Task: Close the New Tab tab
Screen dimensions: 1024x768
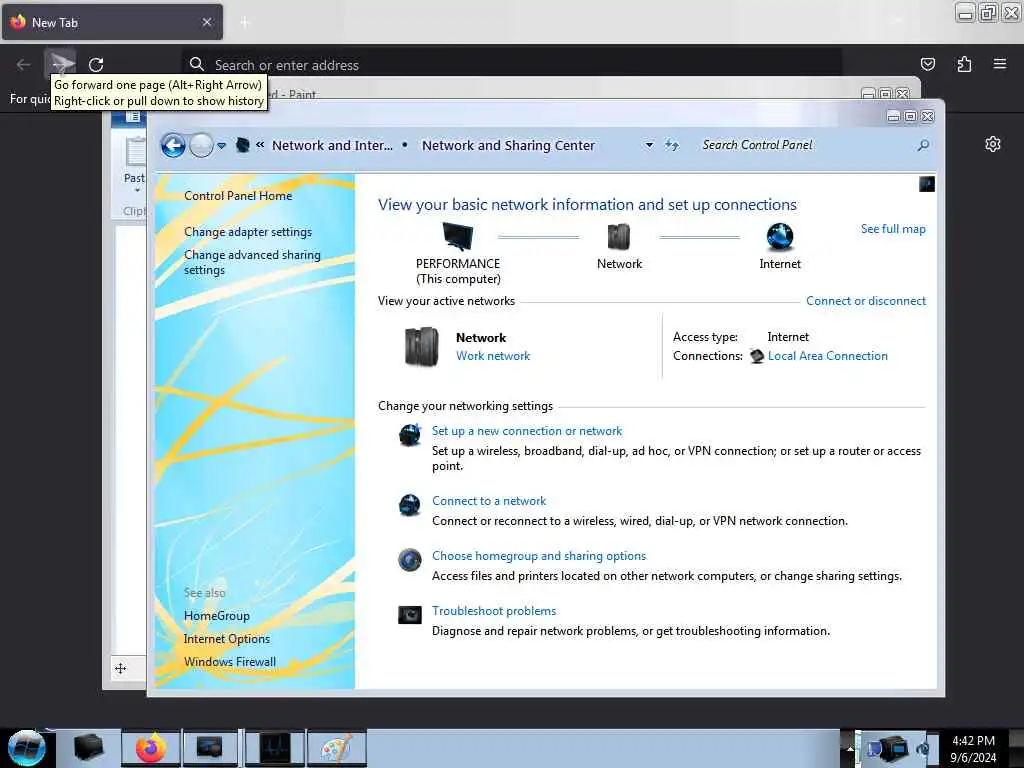Action: coord(206,22)
